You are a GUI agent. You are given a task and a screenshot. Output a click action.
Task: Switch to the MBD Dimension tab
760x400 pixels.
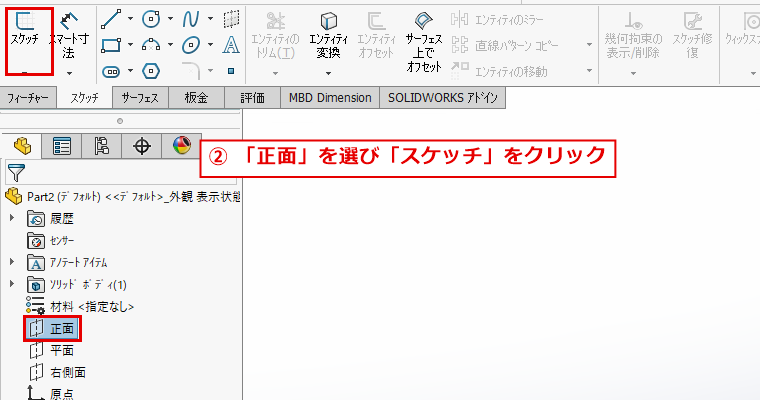pos(330,98)
